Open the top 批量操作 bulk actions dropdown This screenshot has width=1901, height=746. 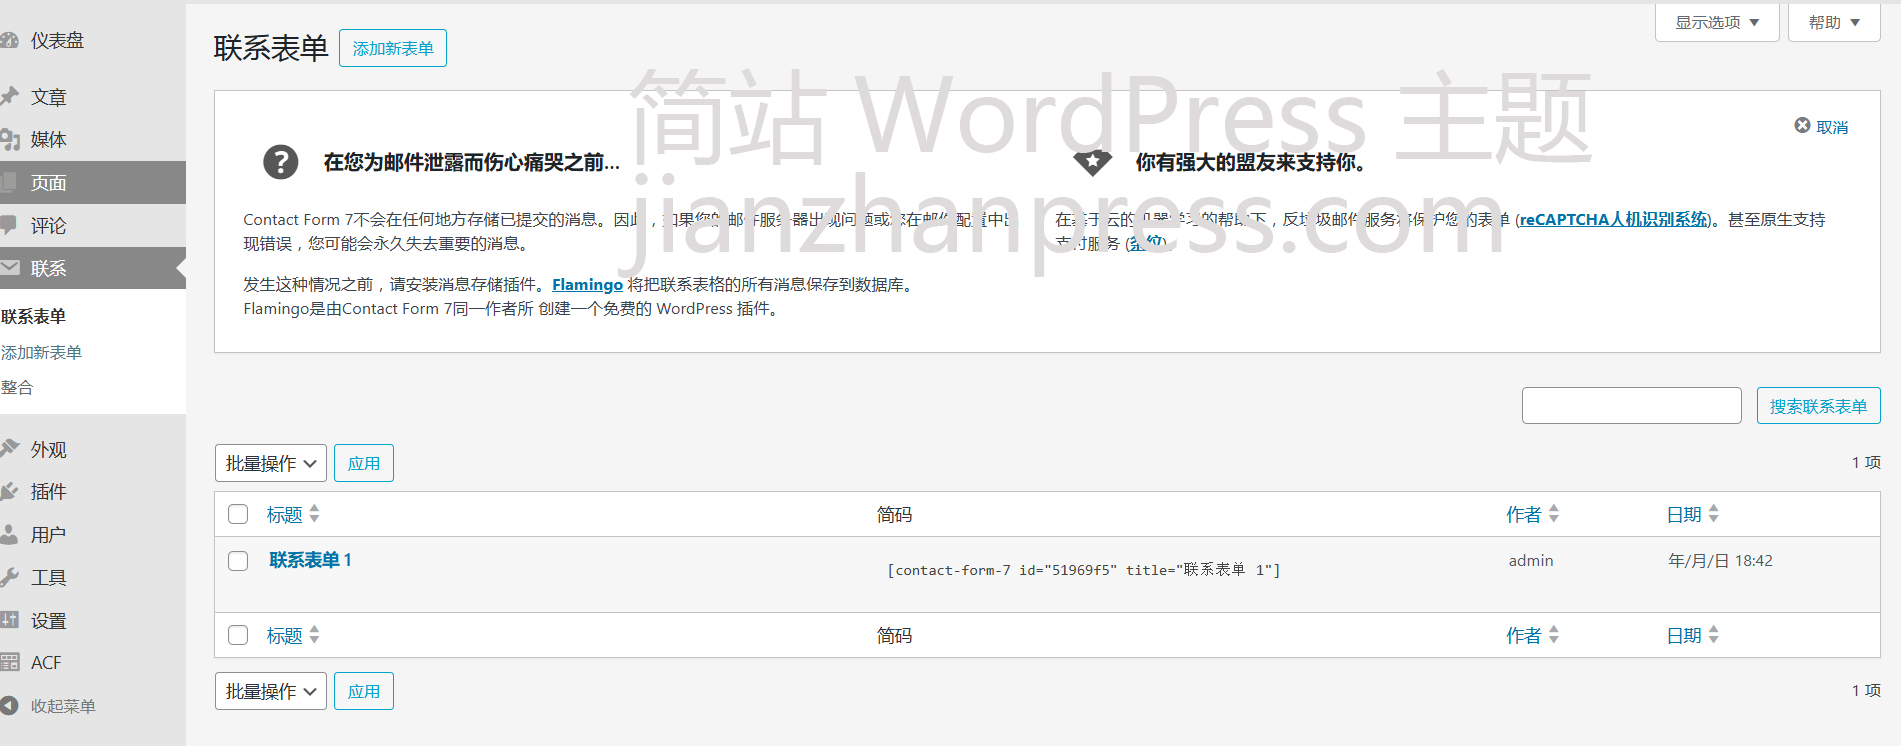pyautogui.click(x=270, y=463)
